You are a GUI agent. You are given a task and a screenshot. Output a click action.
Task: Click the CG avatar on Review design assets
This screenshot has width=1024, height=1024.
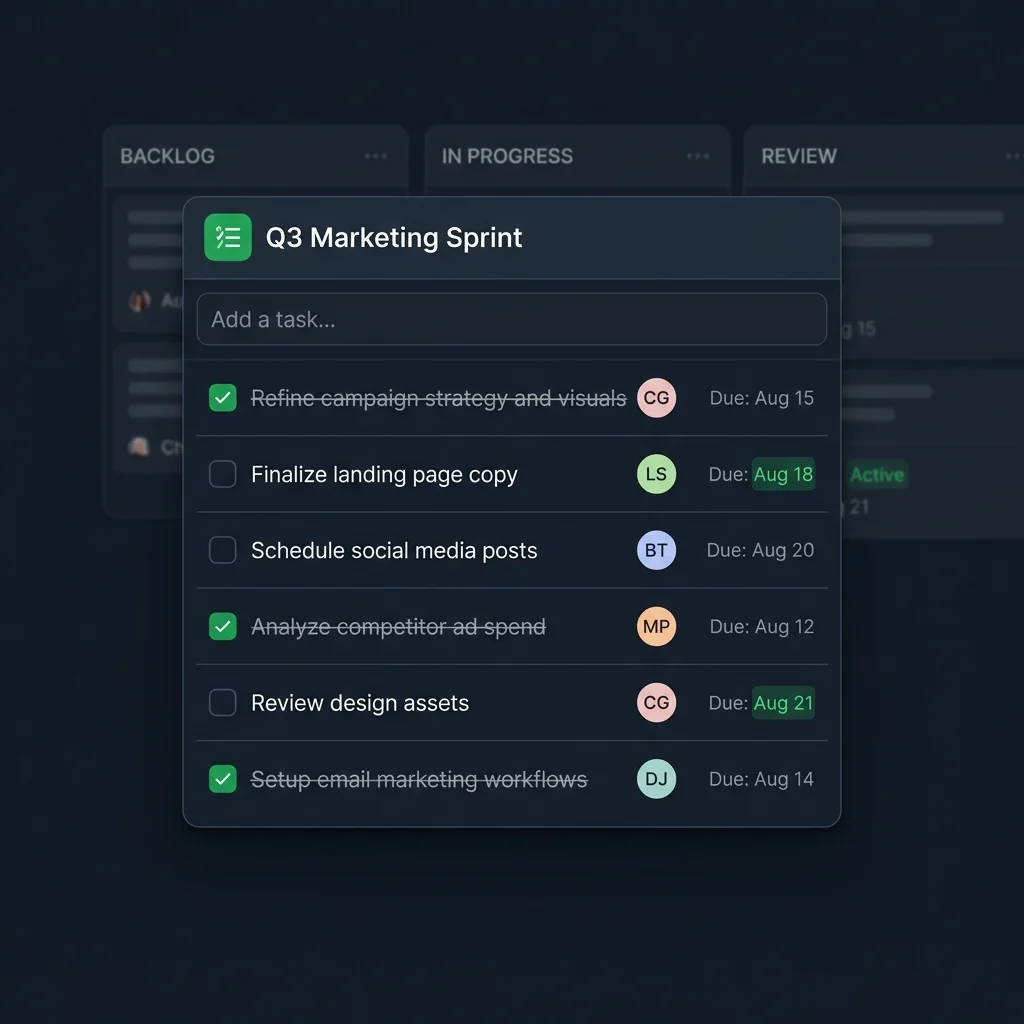pos(656,703)
